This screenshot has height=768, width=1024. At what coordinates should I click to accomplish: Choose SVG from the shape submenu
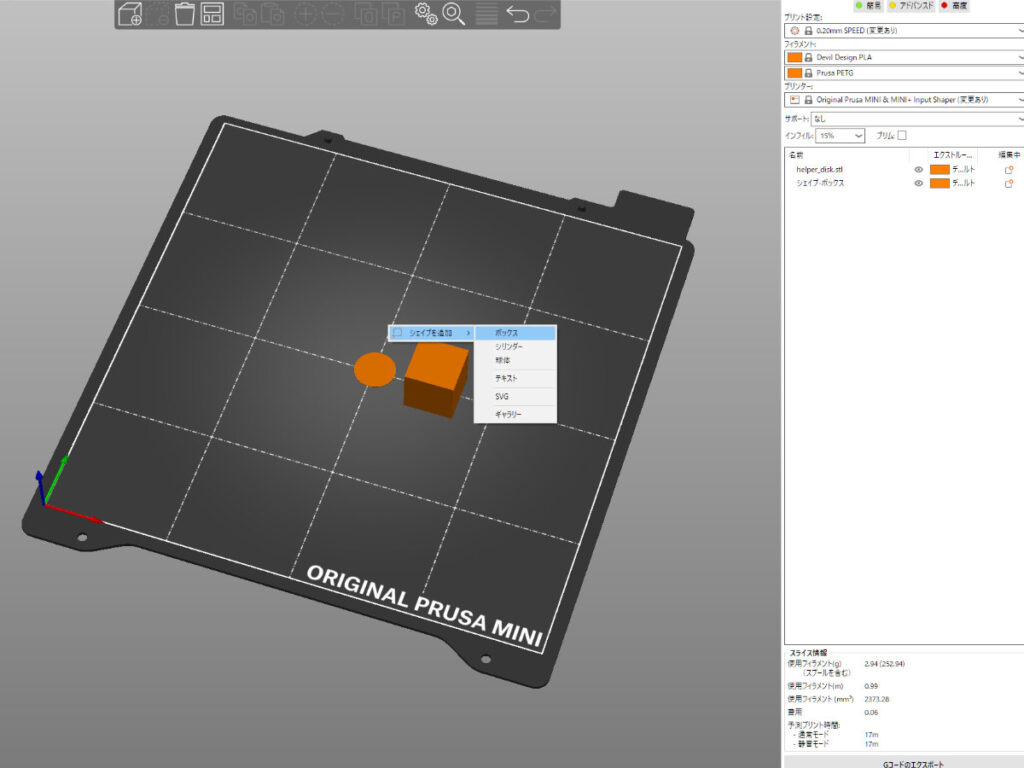[515, 396]
